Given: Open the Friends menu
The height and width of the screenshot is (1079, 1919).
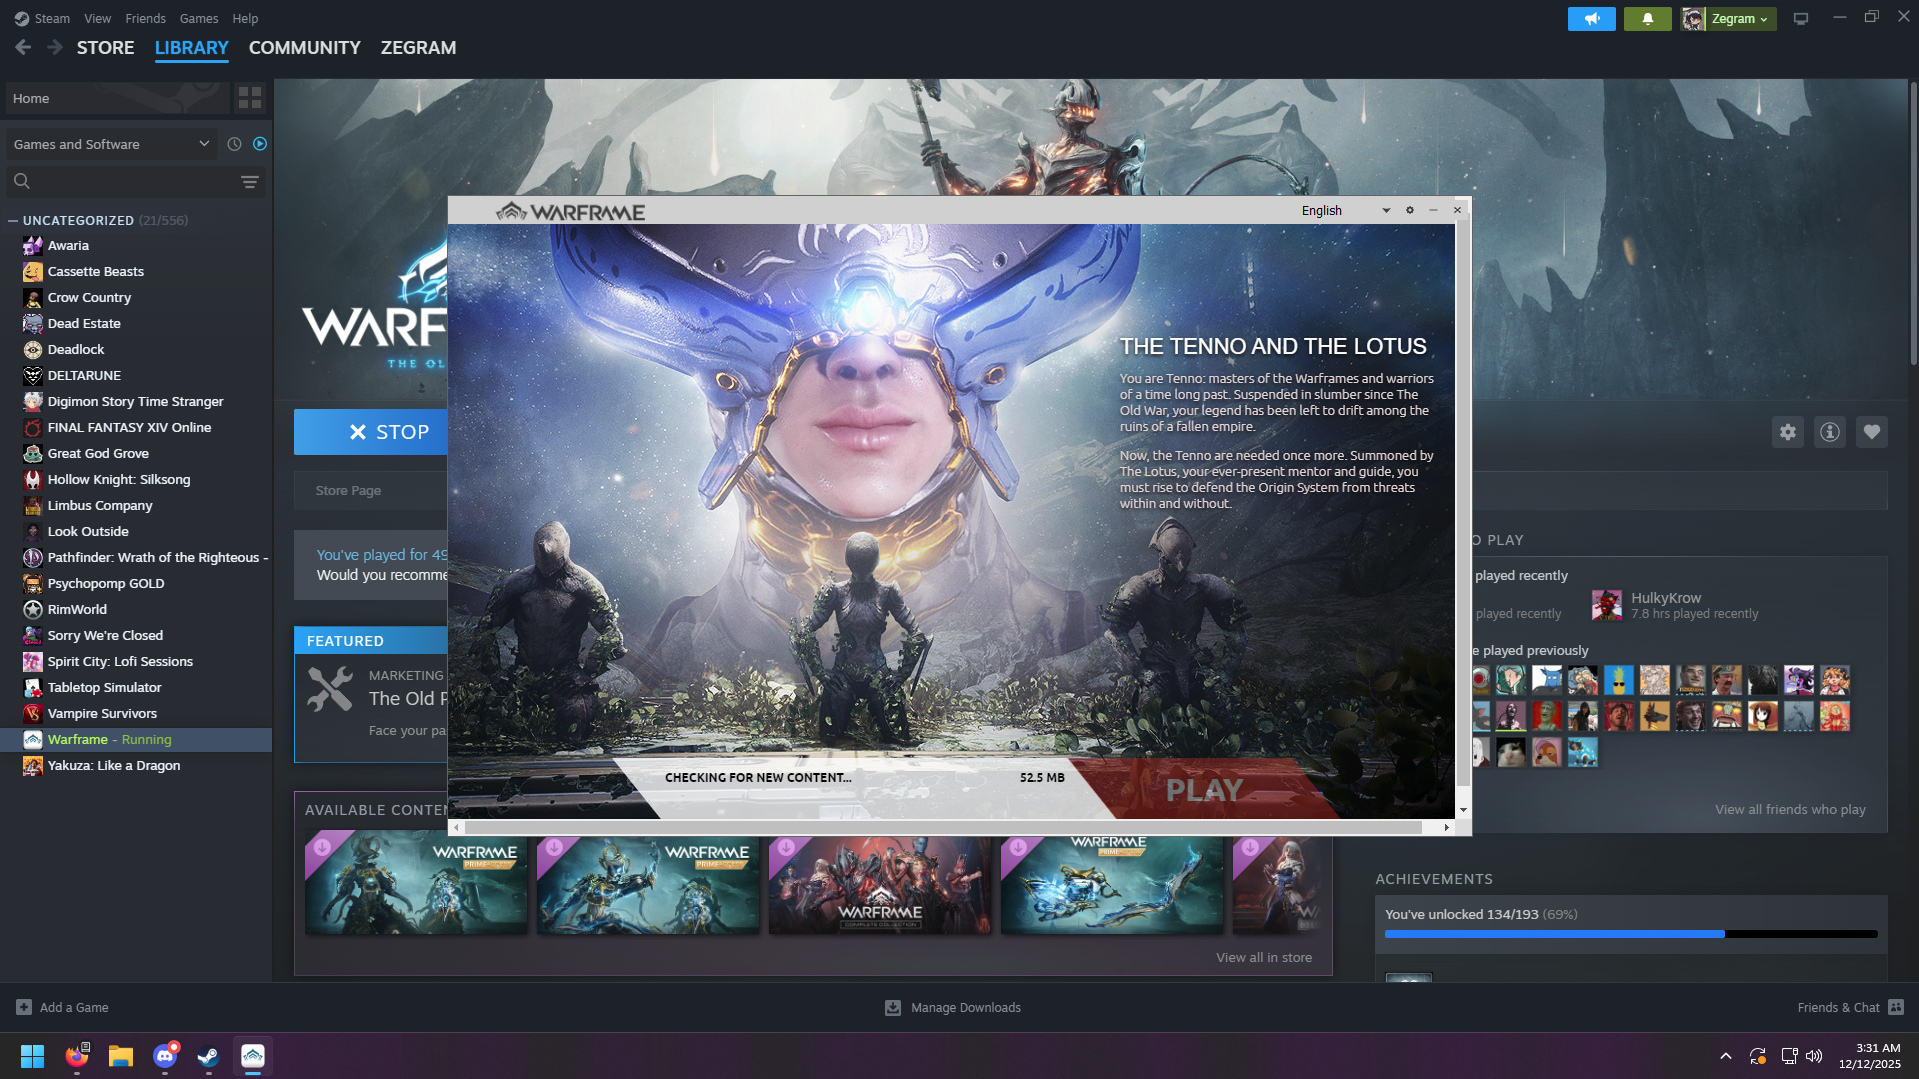Looking at the screenshot, I should click(145, 18).
